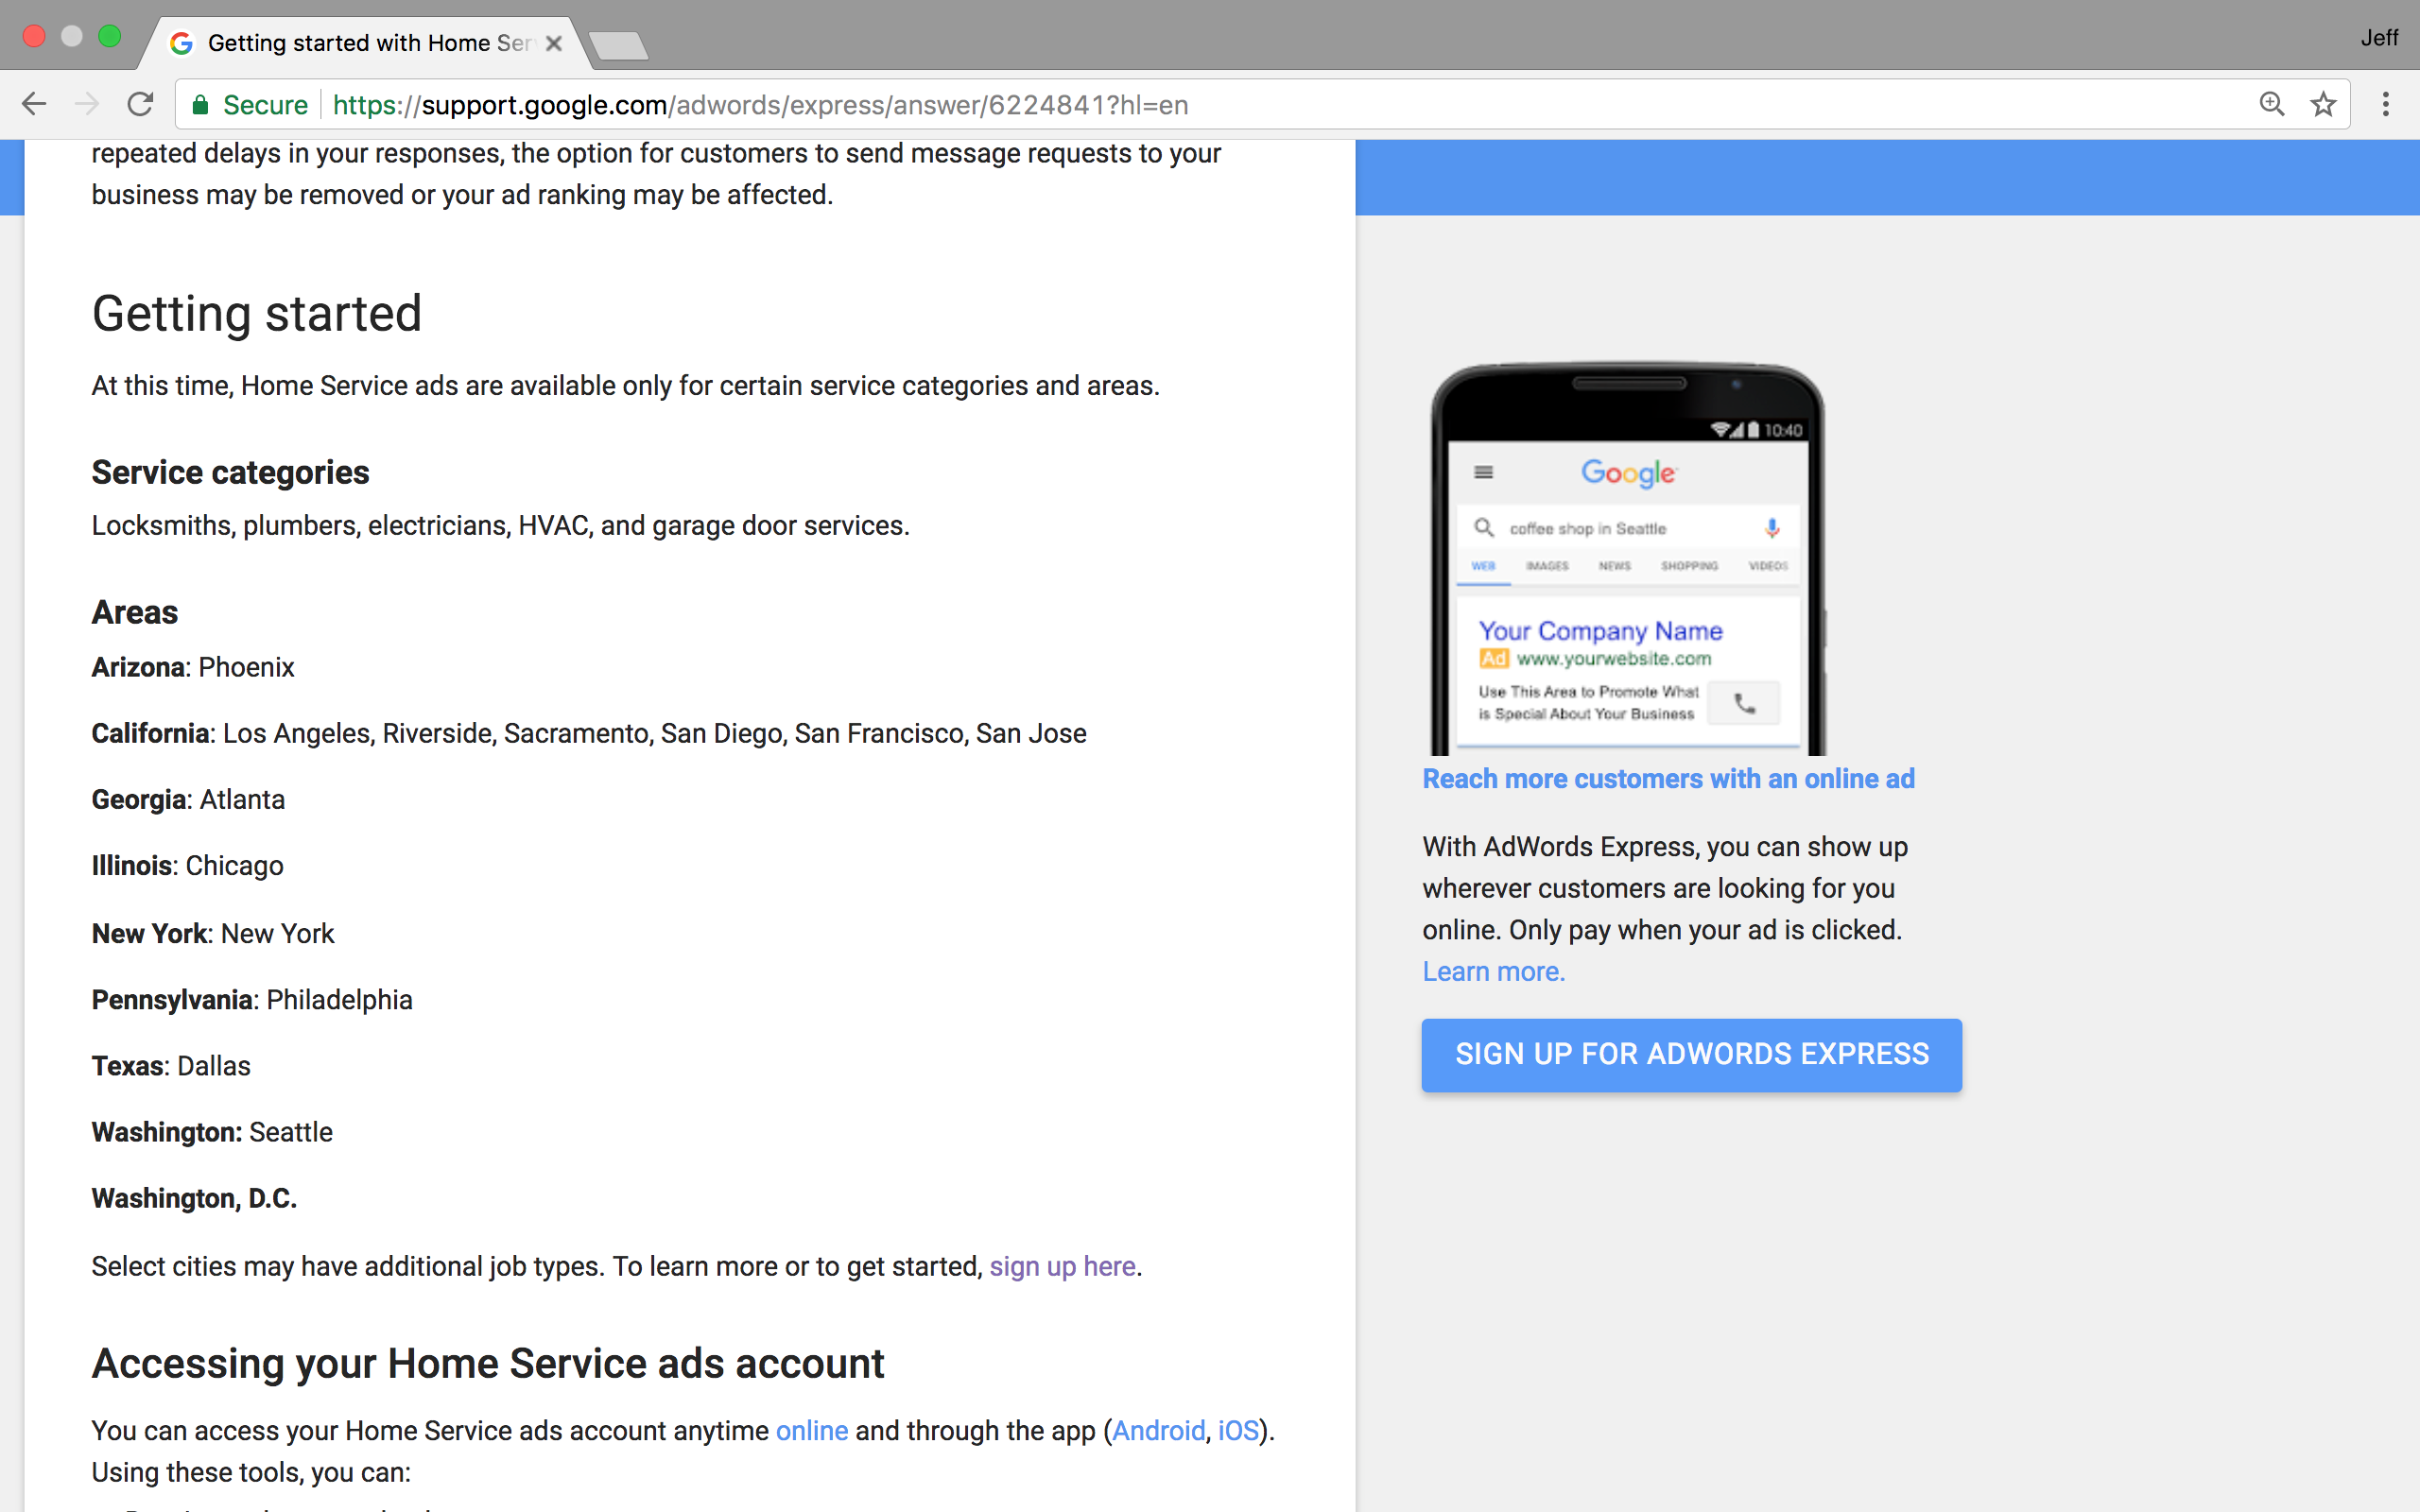This screenshot has width=2420, height=1512.
Task: Click 'Washington, D.C.' text
Action: (x=194, y=1198)
